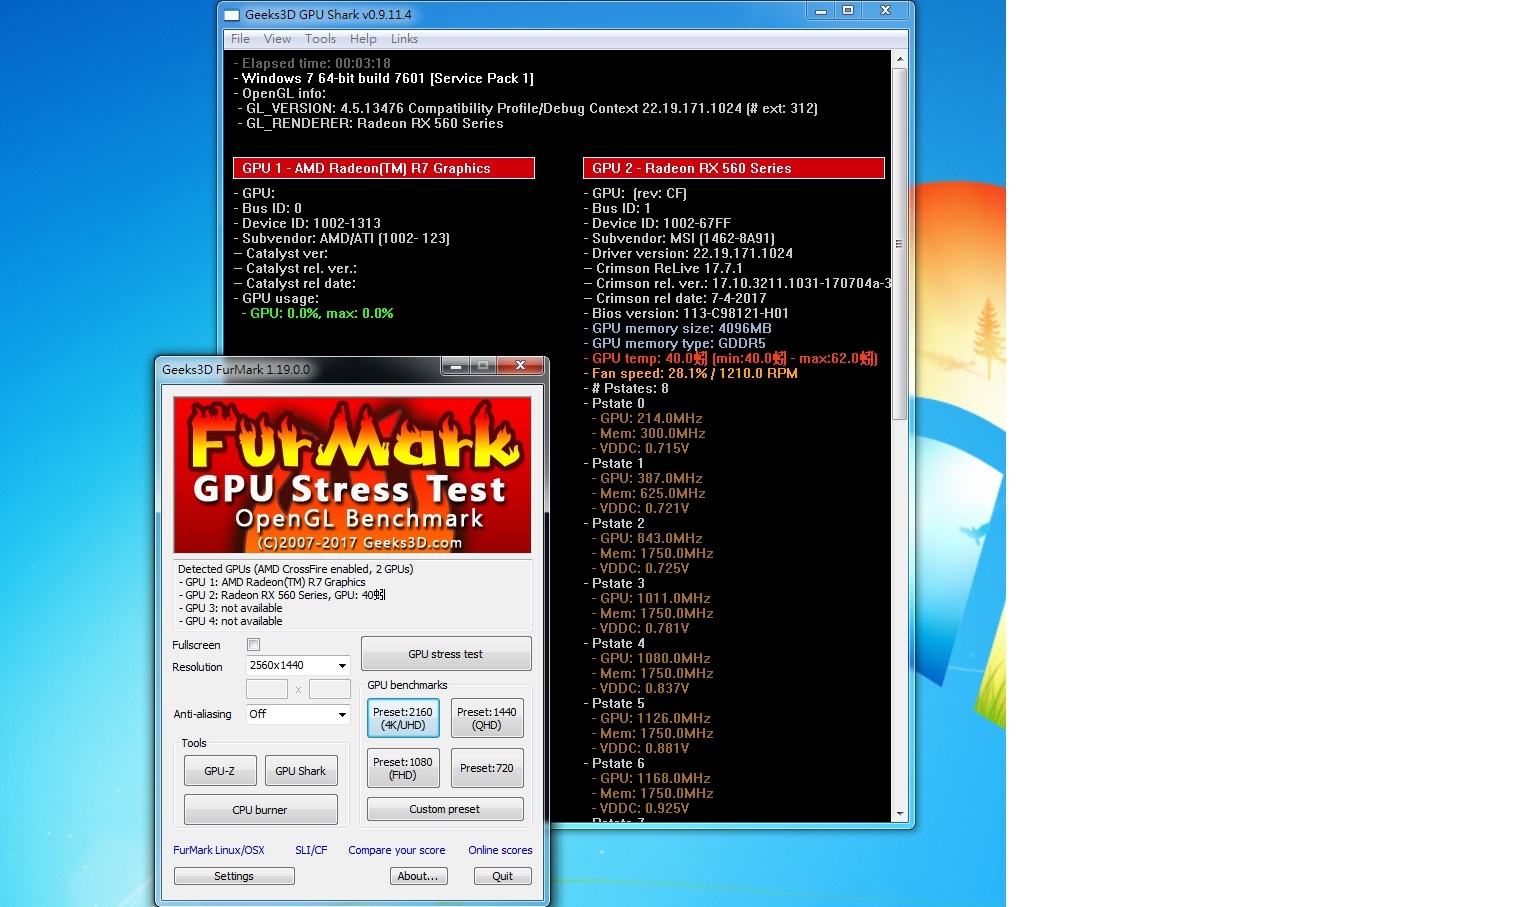
Task: Click the Compare your score link
Action: point(397,850)
